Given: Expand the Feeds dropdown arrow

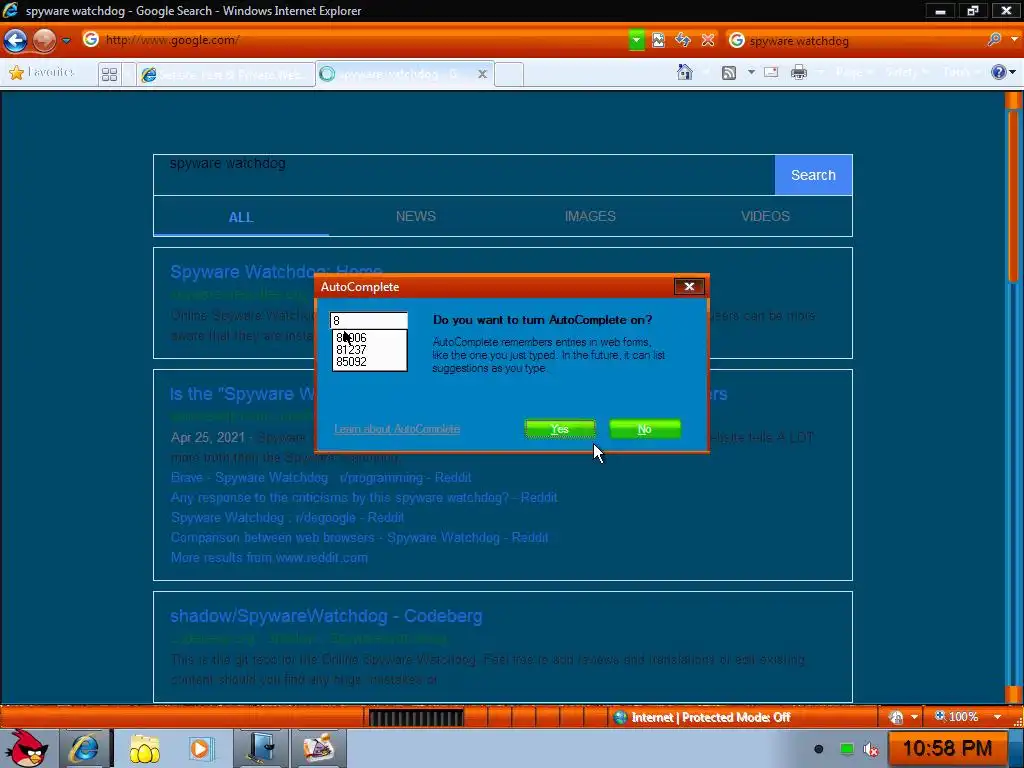Looking at the screenshot, I should pyautogui.click(x=751, y=72).
